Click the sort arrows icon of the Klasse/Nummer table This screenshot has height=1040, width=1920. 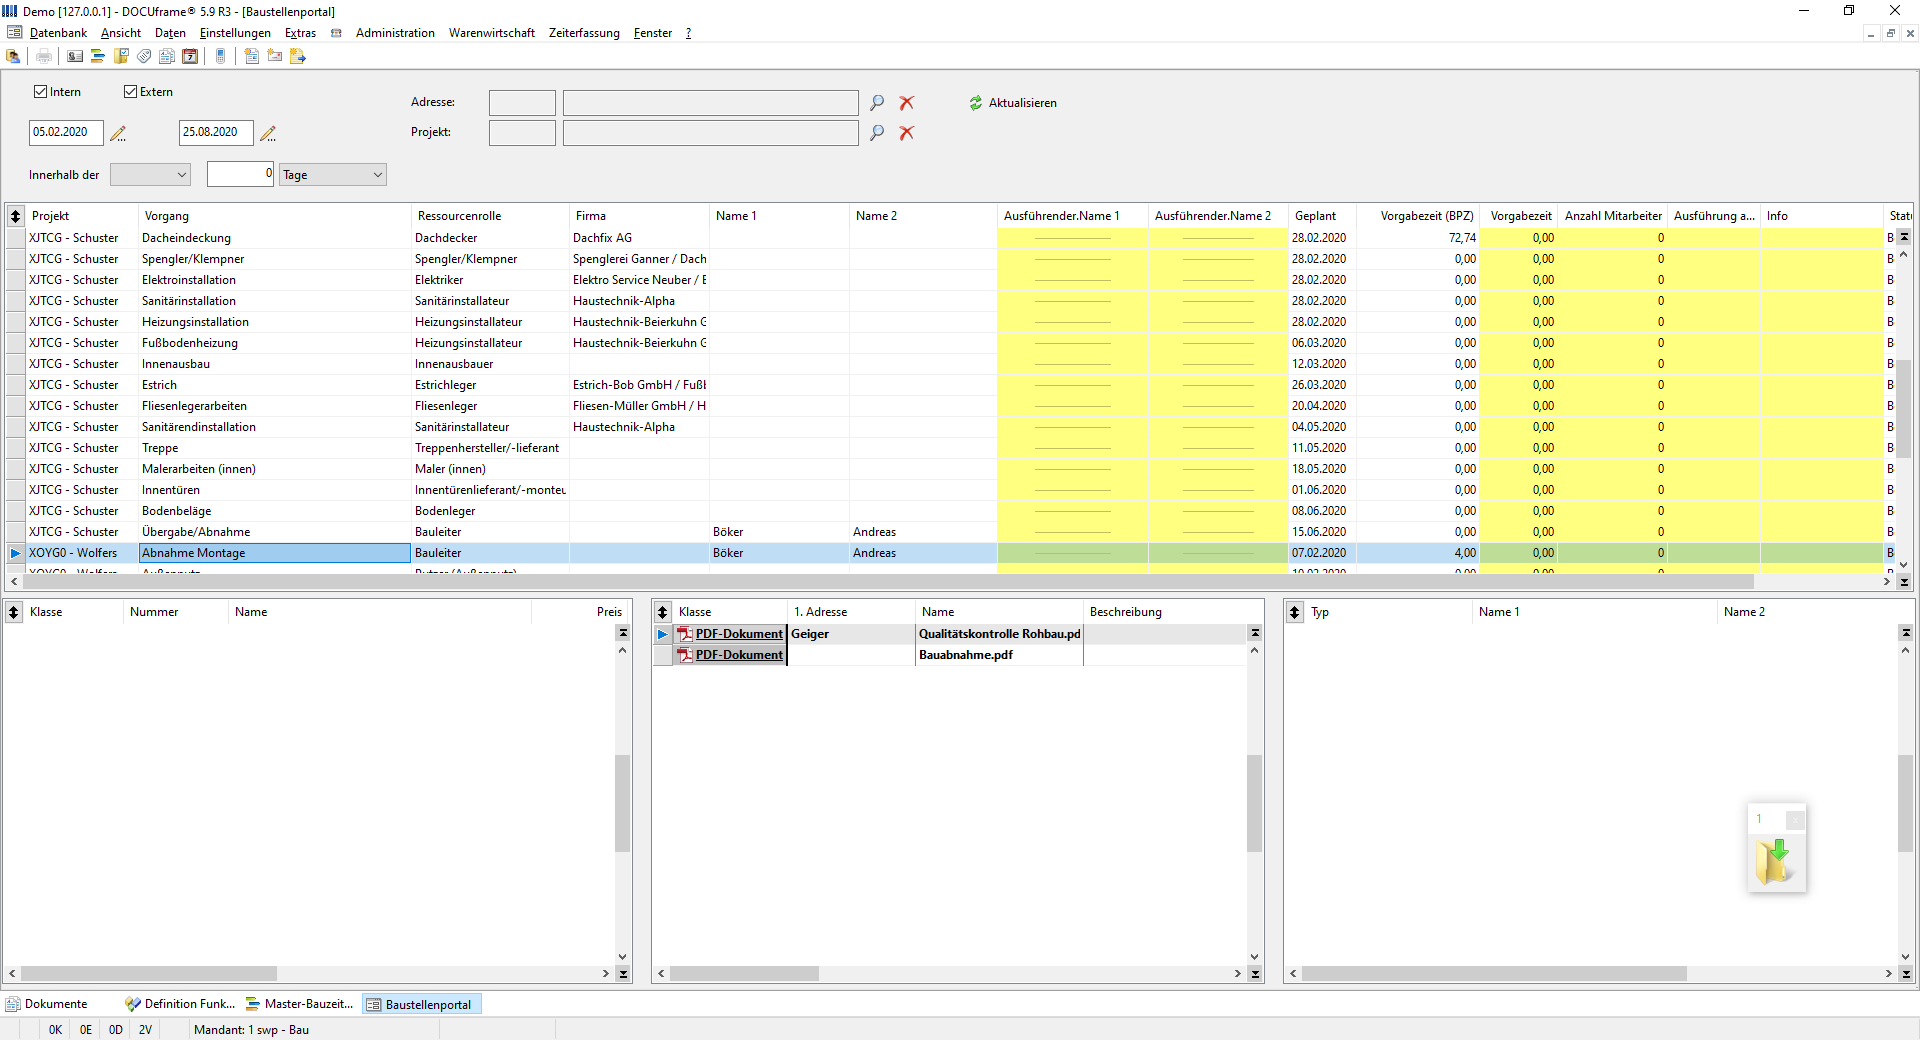[14, 612]
